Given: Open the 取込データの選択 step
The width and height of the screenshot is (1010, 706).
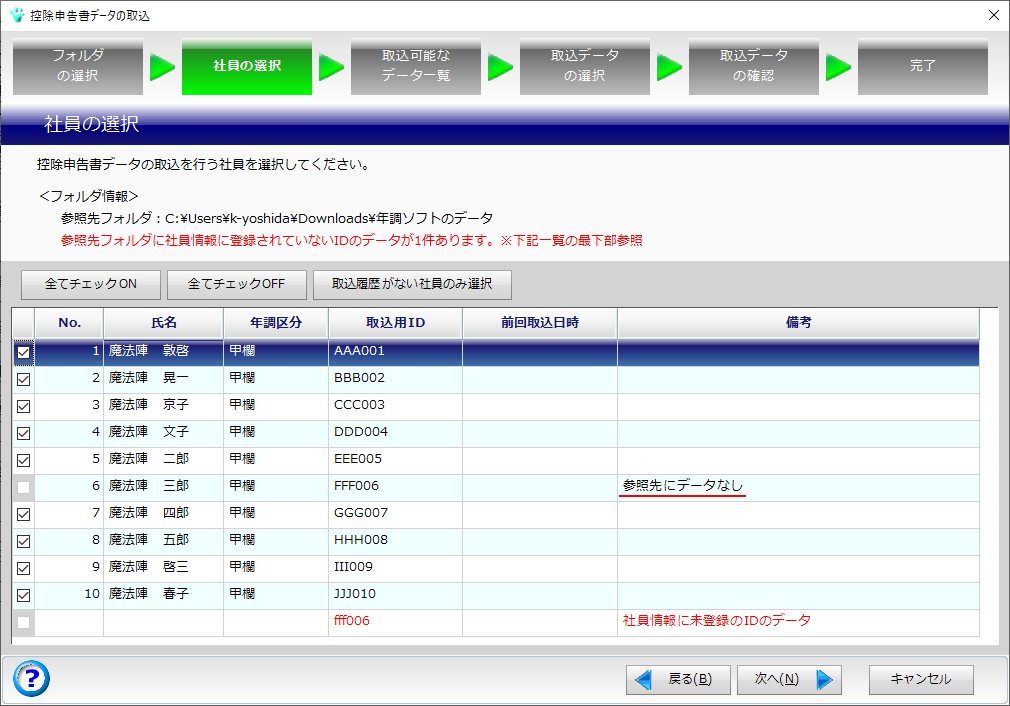Looking at the screenshot, I should coord(585,66).
